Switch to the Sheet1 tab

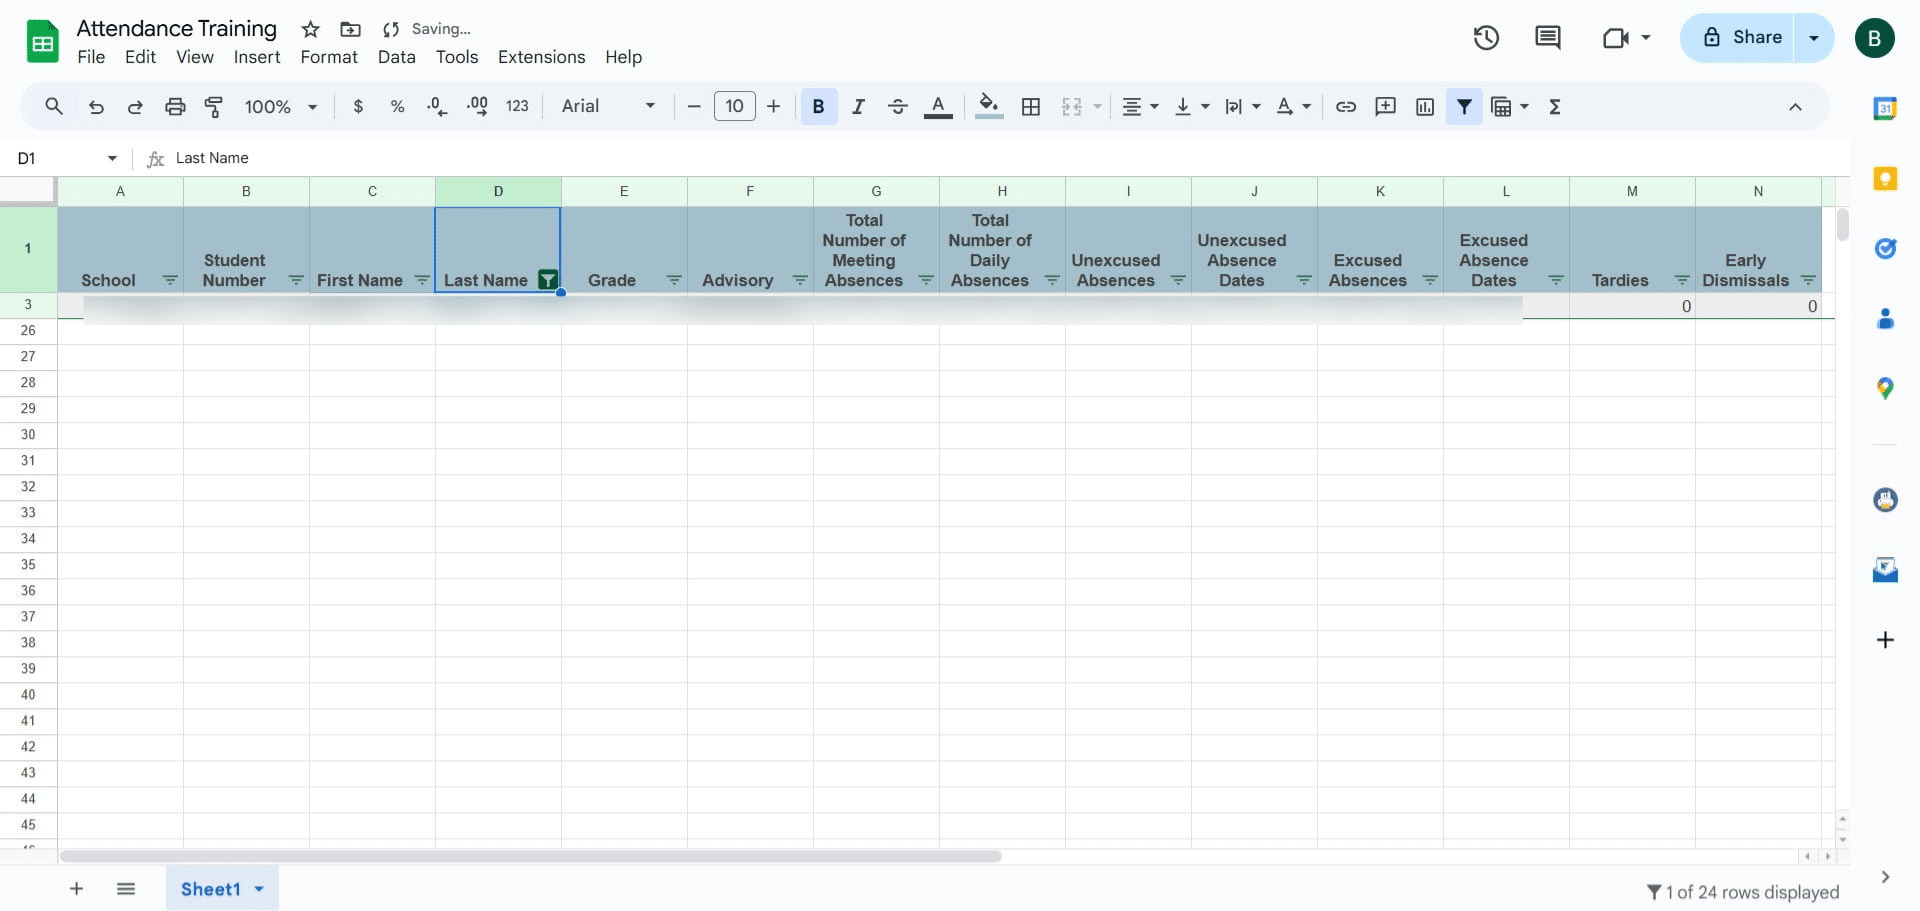click(211, 889)
